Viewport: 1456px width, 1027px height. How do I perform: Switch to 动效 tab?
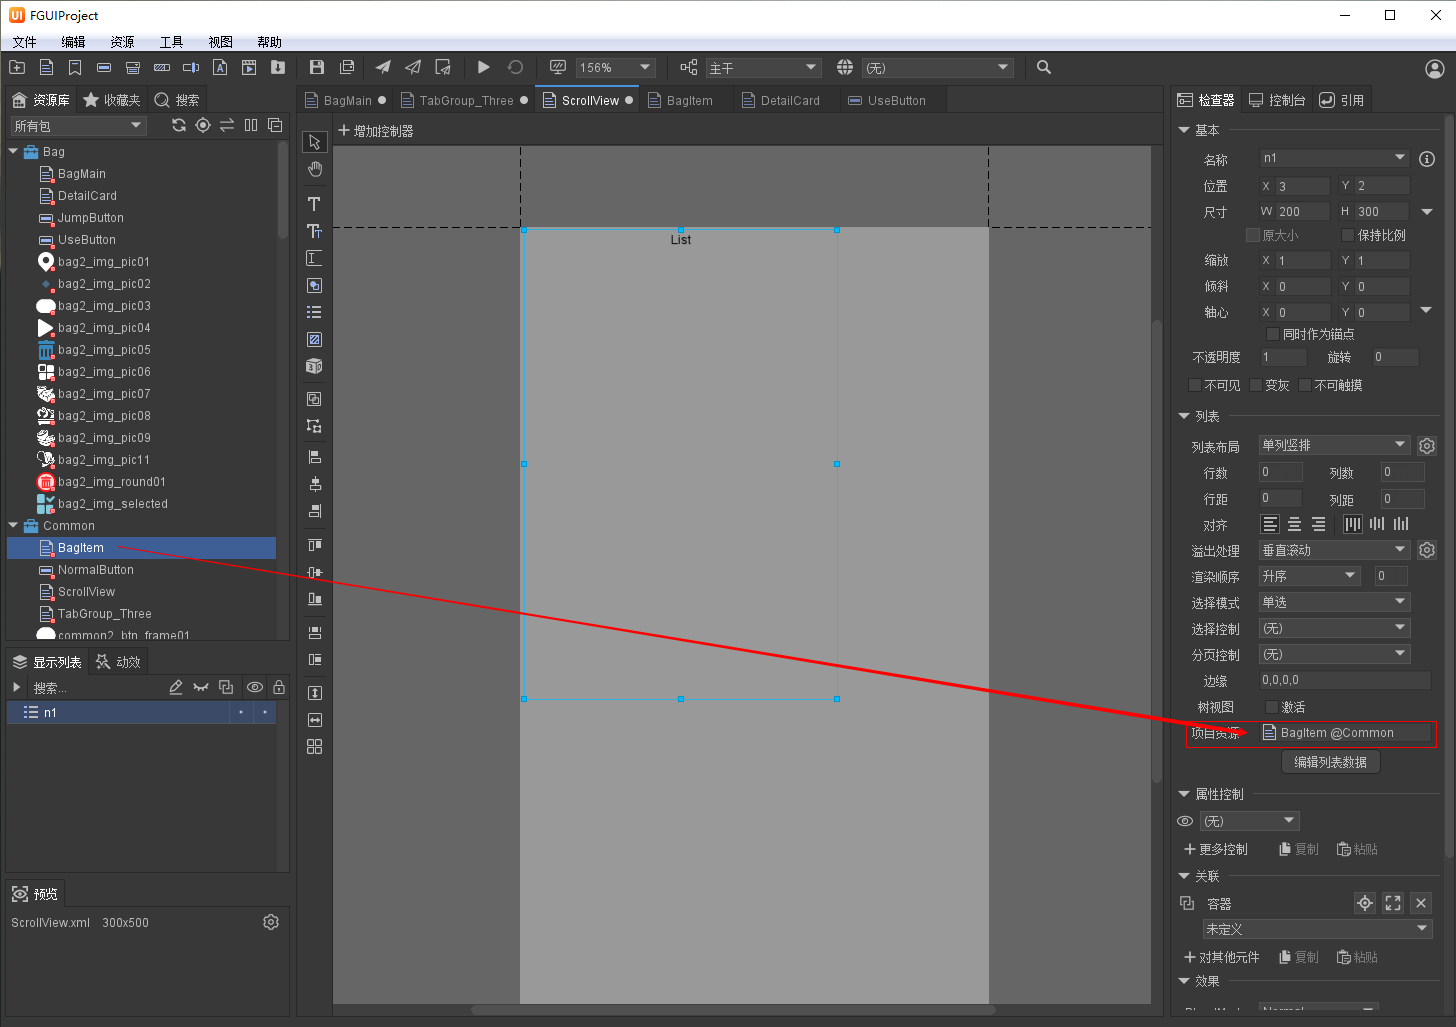coord(119,661)
